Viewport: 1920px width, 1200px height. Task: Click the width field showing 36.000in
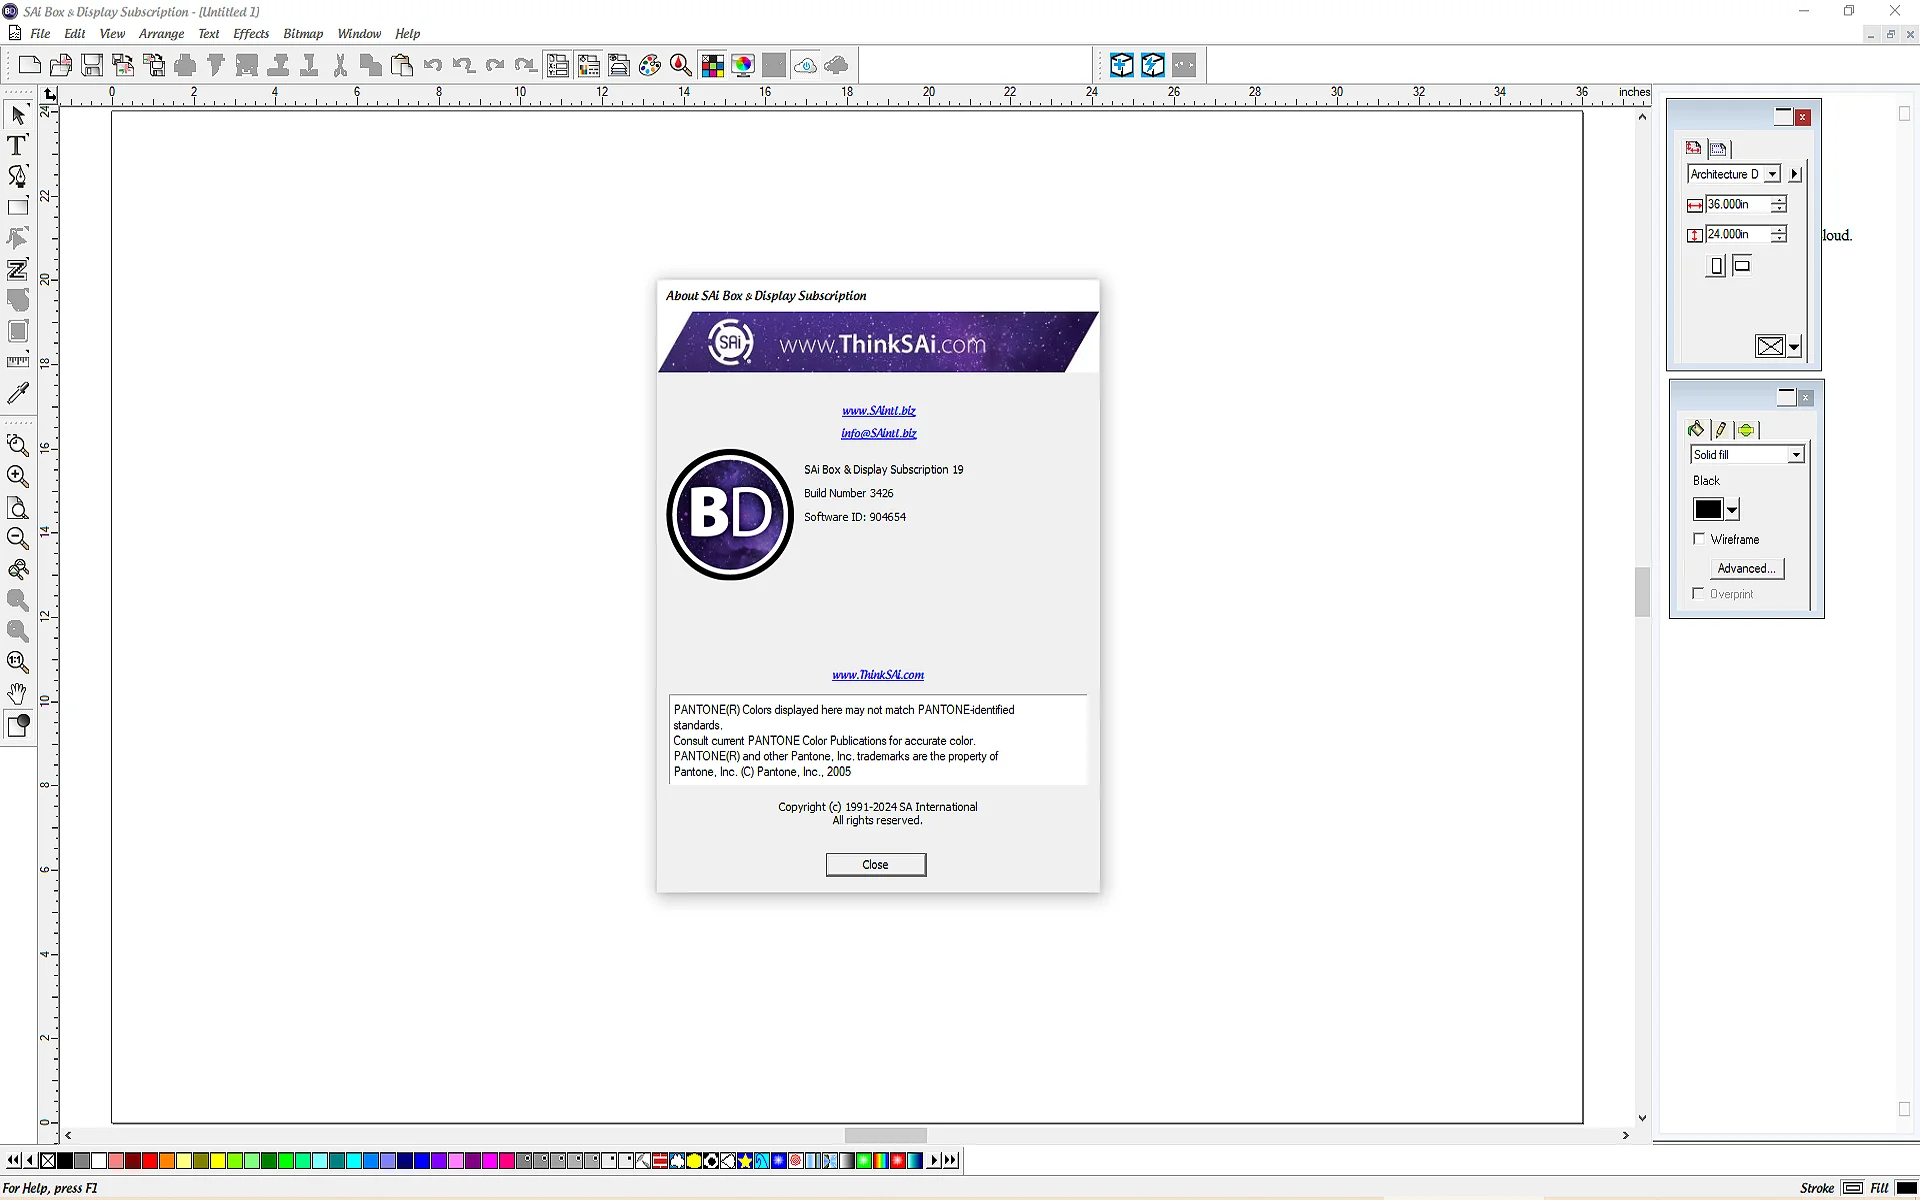click(1737, 205)
